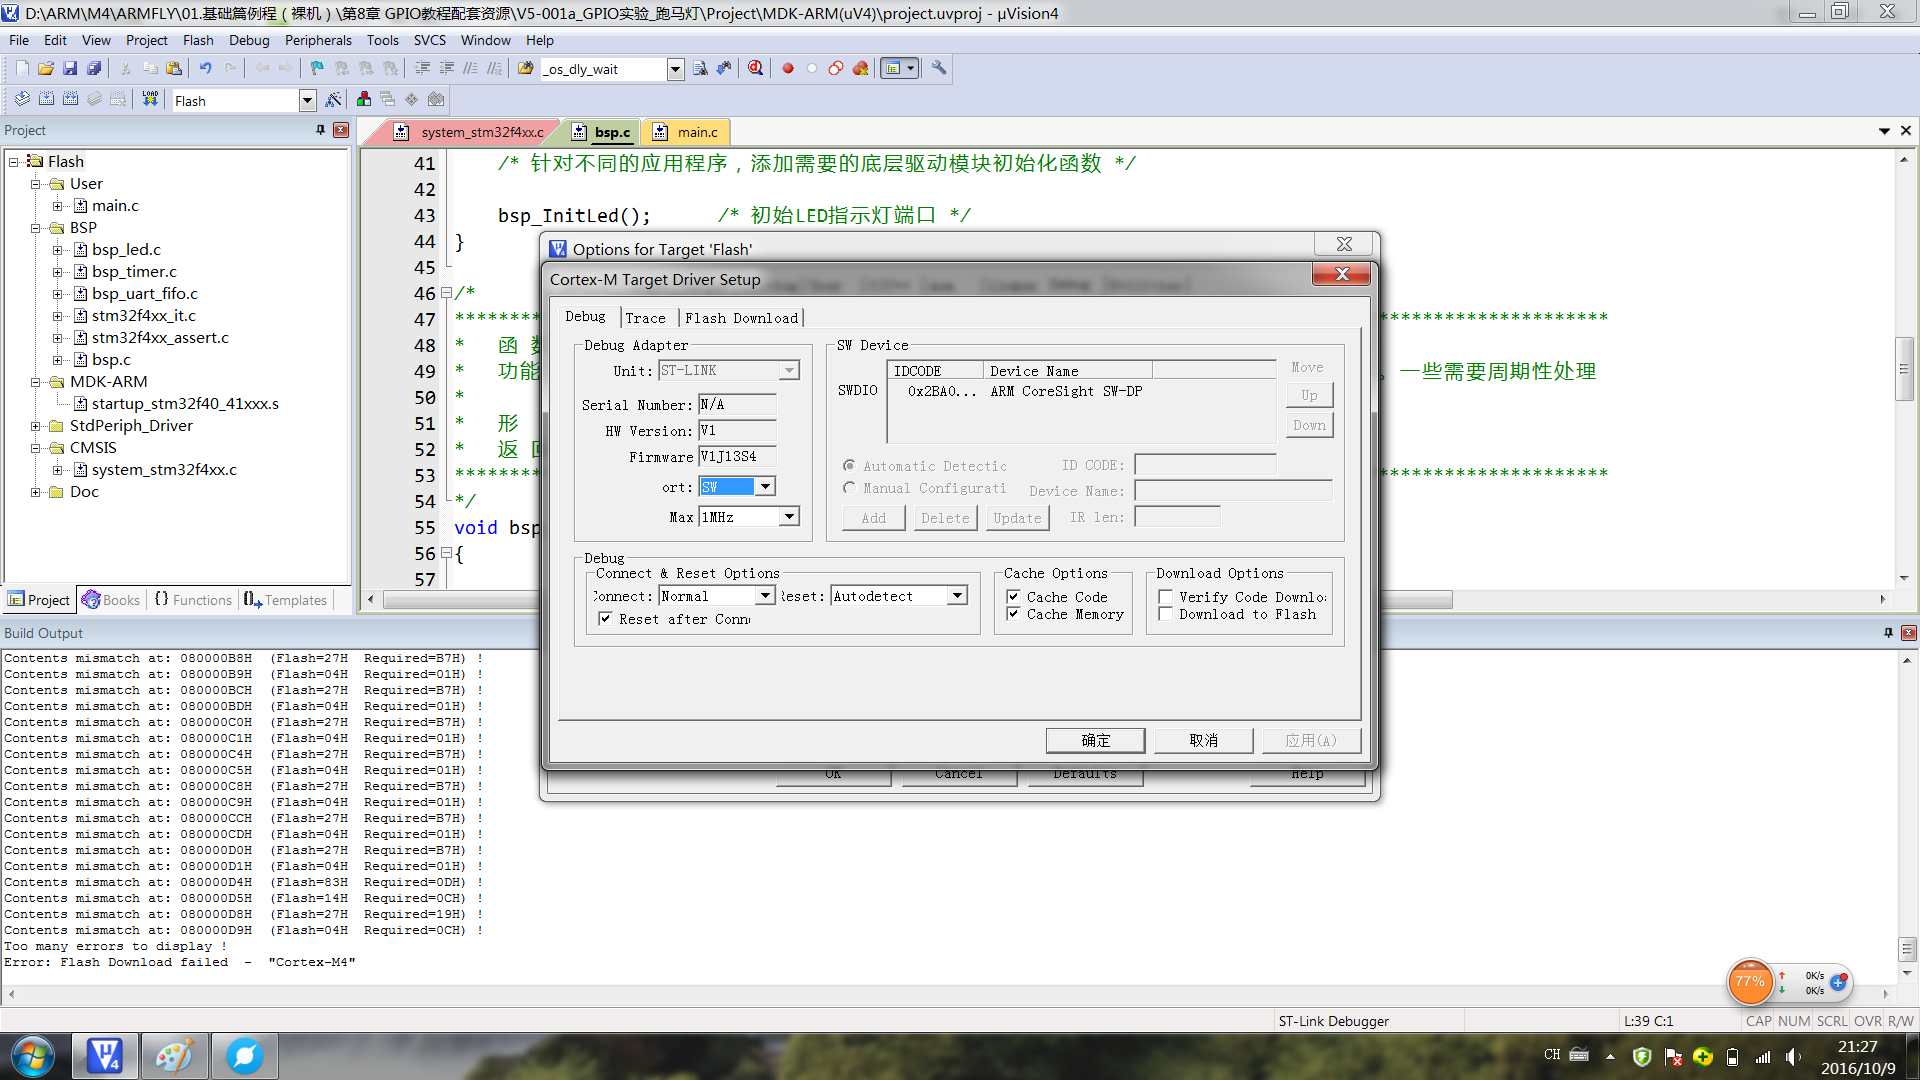Viewport: 1920px width, 1080px height.
Task: Enable Verify Code Download checkbox
Action: tap(1165, 597)
